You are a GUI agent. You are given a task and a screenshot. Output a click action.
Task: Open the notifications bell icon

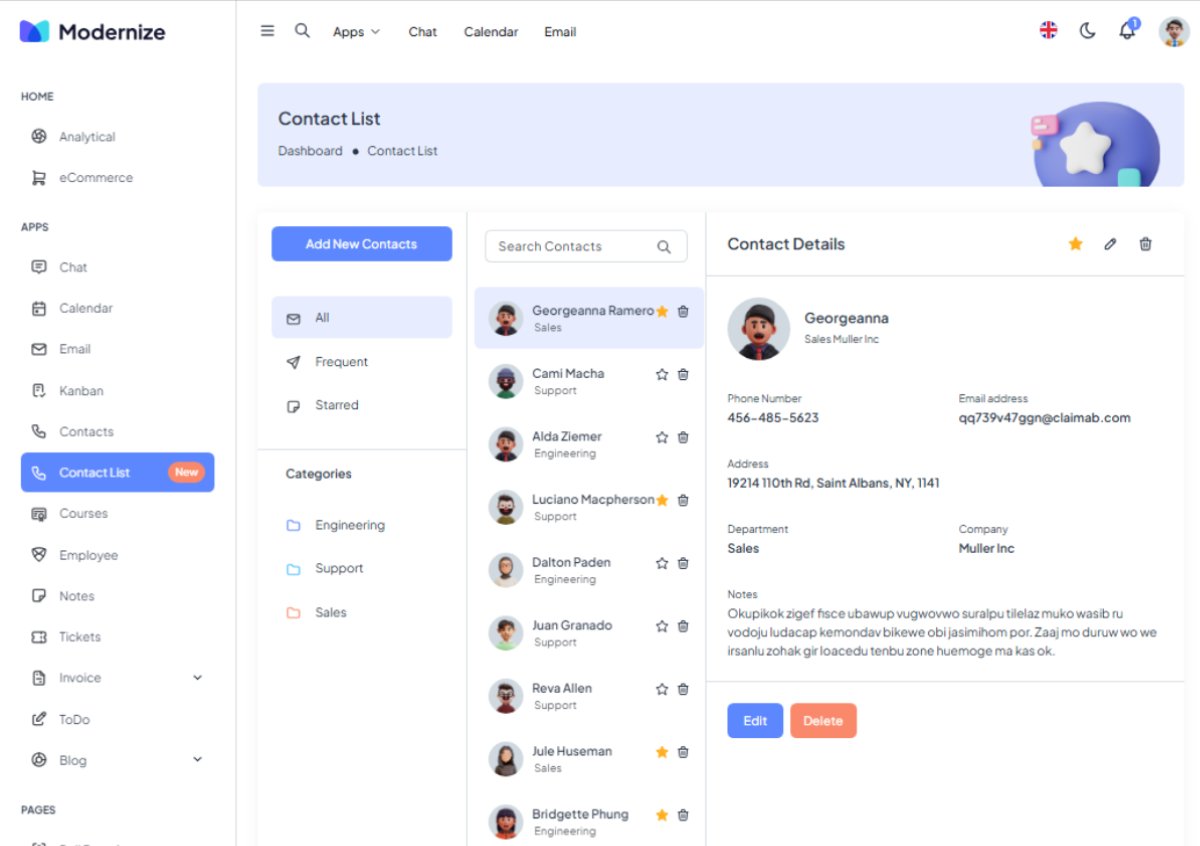1127,30
